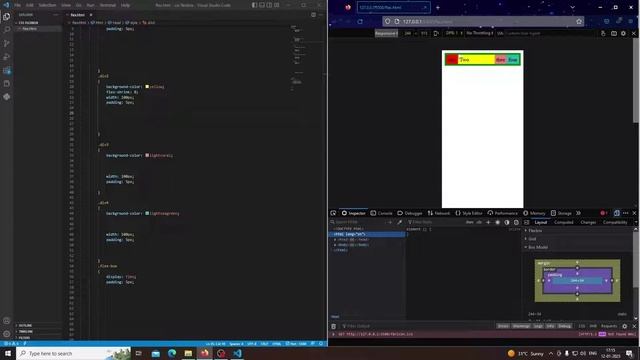Toggle the Info filter in console
640x360 pixels.
[550, 326]
